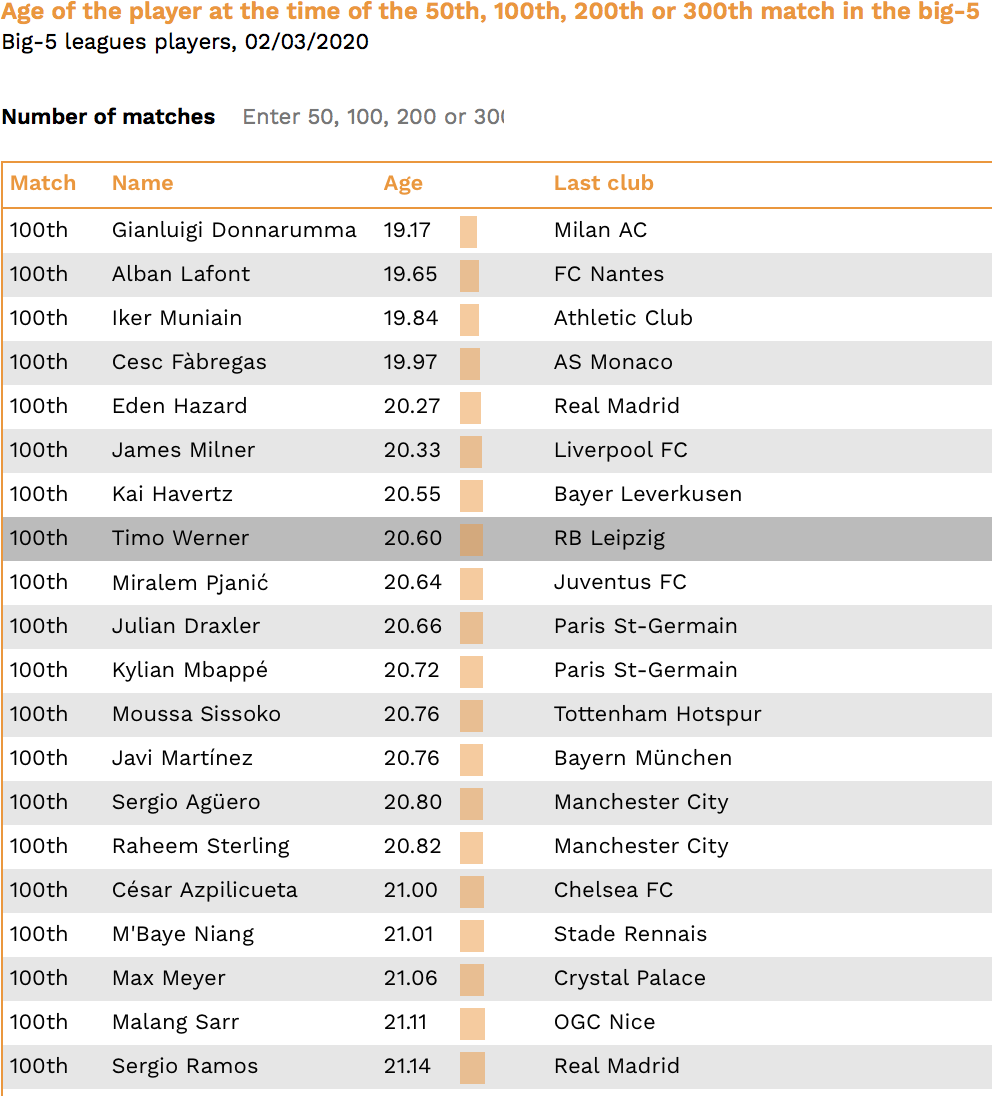Select the Kylian Mbappé name cell
992x1096 pixels.
pos(189,670)
